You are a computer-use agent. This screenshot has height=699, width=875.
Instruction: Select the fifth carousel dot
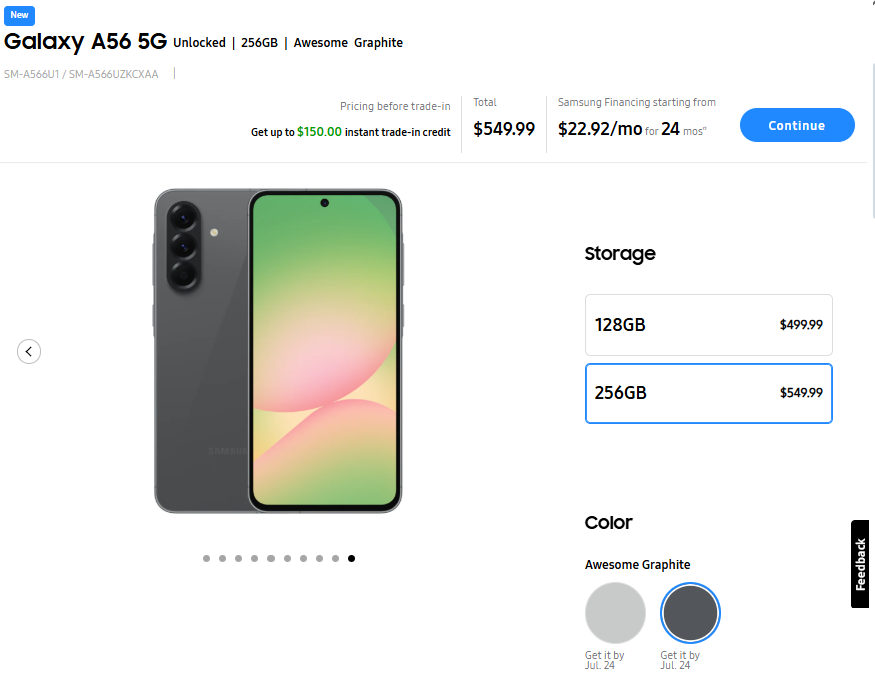coord(271,559)
